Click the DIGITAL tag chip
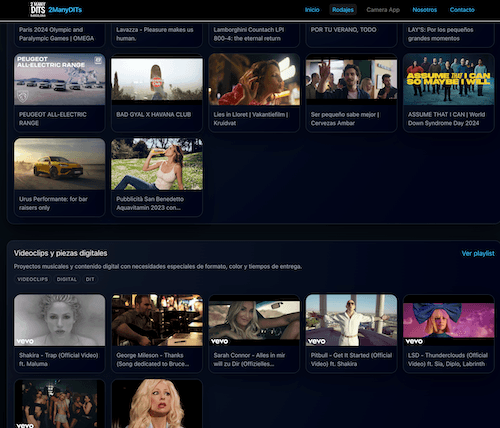500x428 pixels. tap(67, 279)
